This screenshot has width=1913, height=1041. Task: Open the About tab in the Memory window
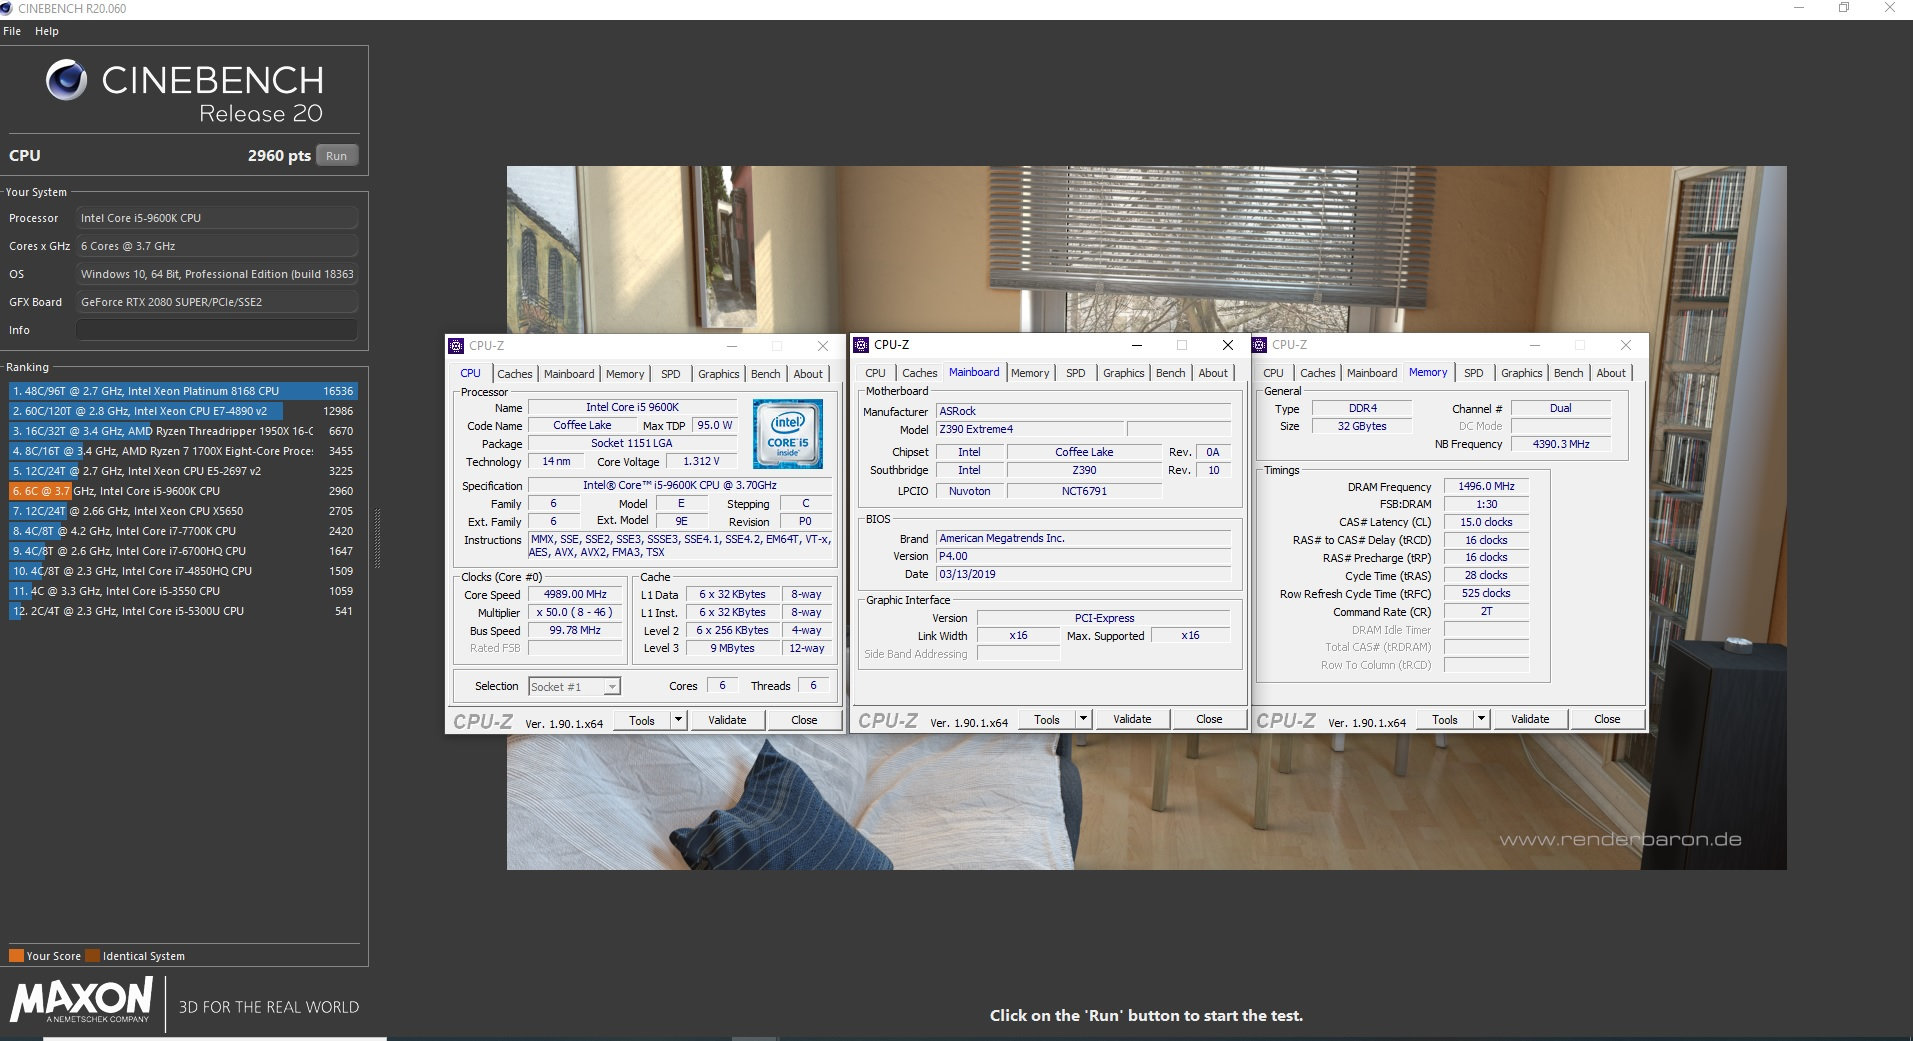[1611, 373]
